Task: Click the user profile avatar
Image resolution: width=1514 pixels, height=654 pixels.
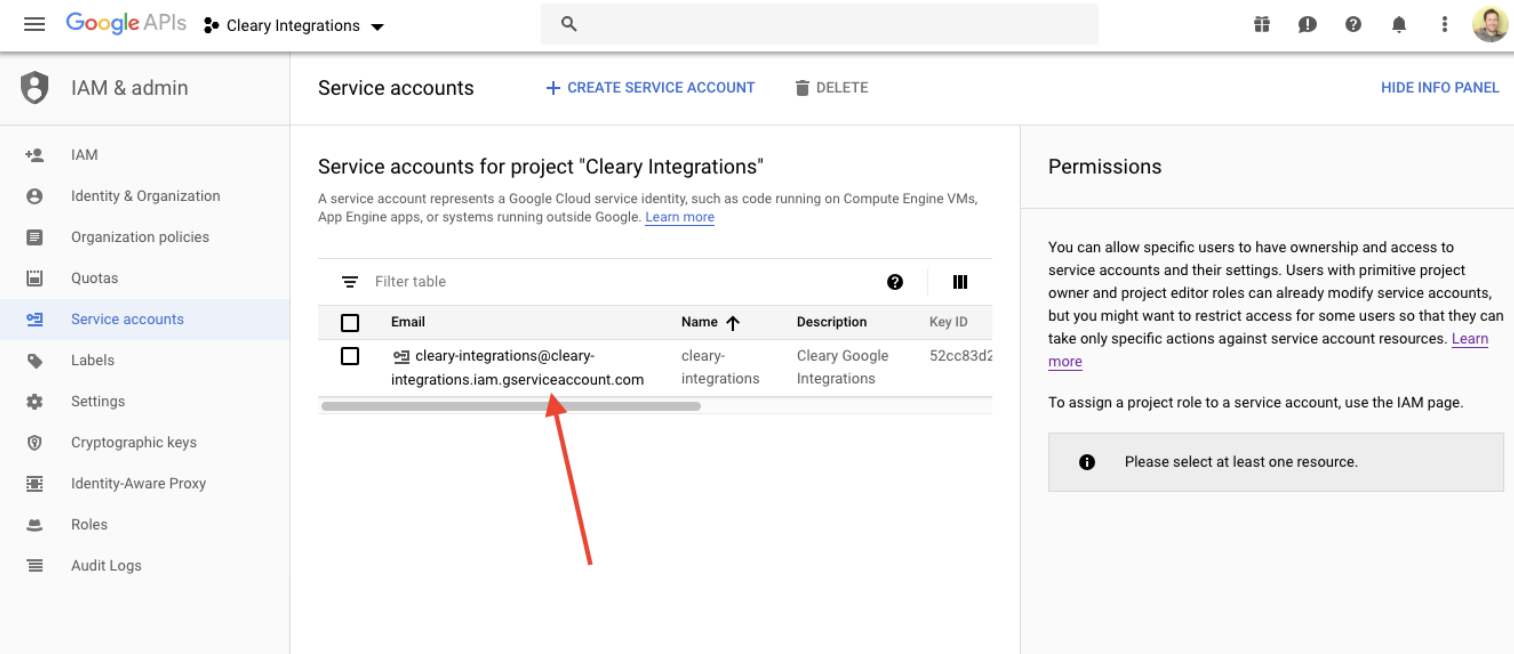Action: click(1490, 25)
